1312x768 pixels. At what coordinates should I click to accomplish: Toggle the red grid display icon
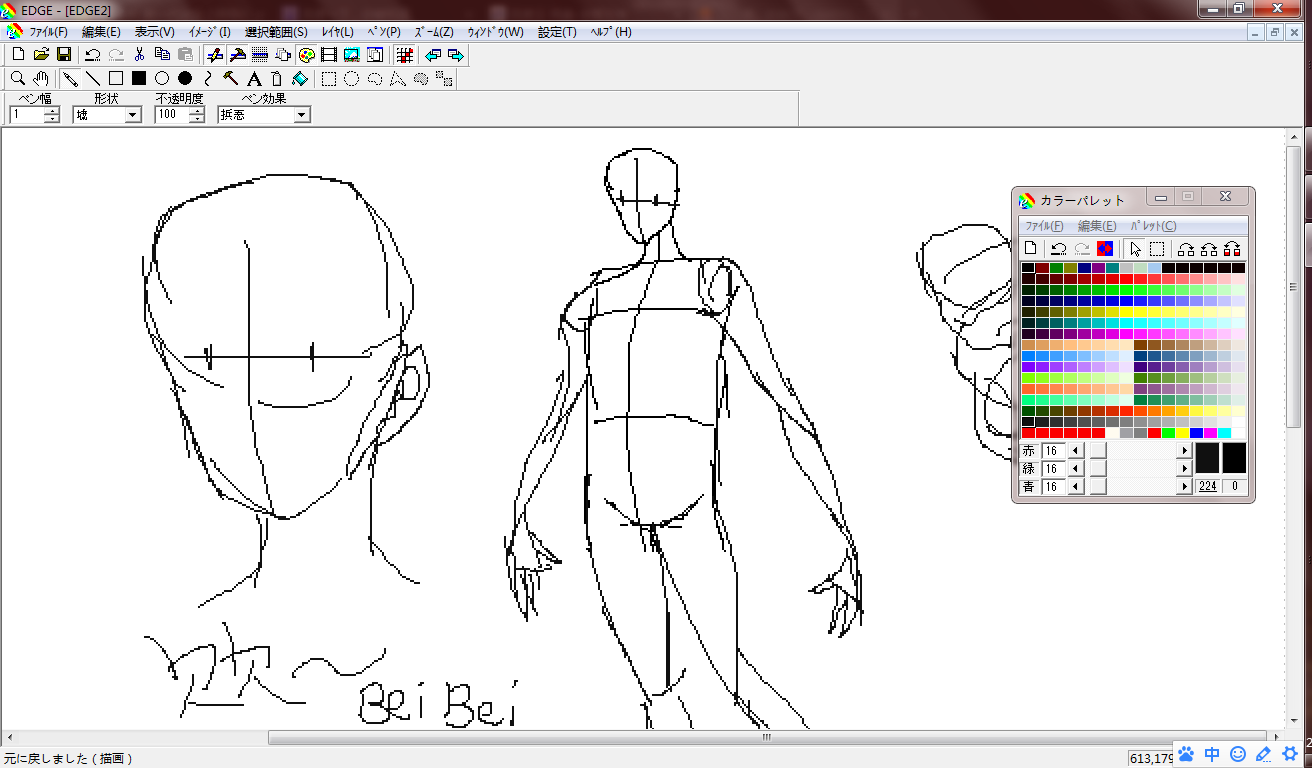404,54
